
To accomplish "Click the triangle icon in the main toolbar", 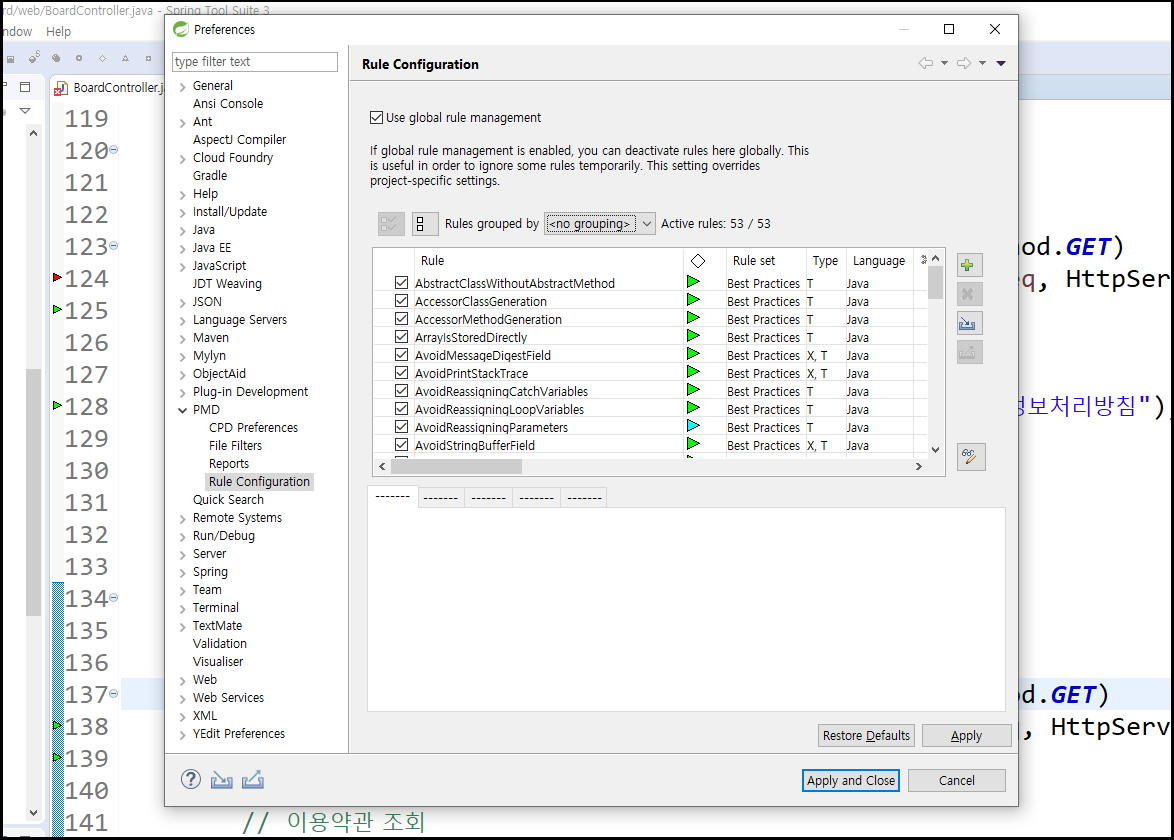I will coord(126,58).
